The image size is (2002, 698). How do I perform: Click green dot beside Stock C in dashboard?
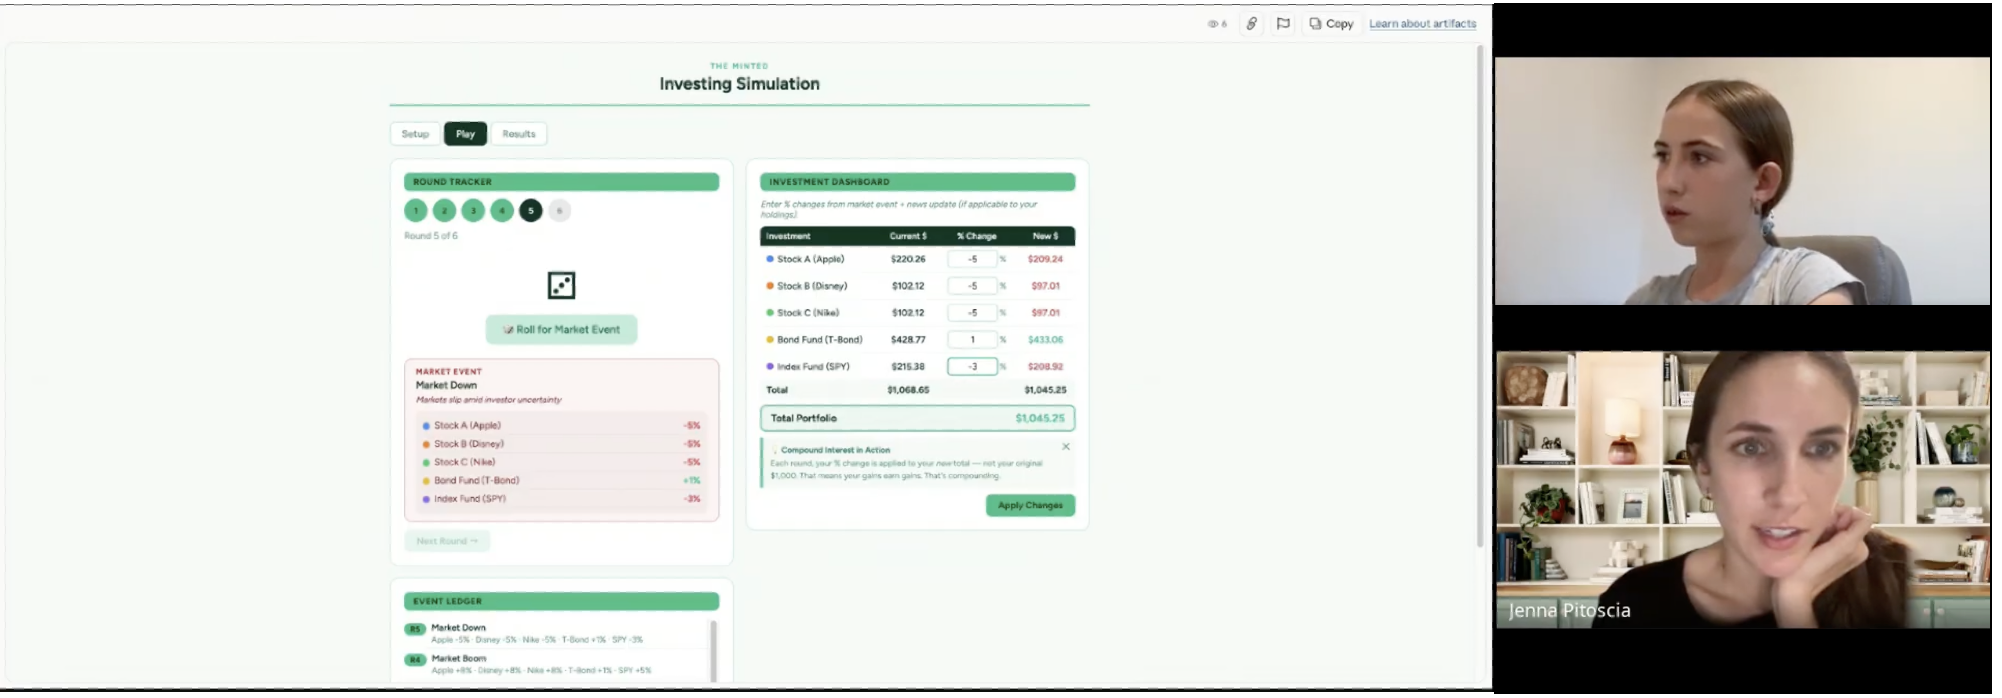(x=770, y=313)
